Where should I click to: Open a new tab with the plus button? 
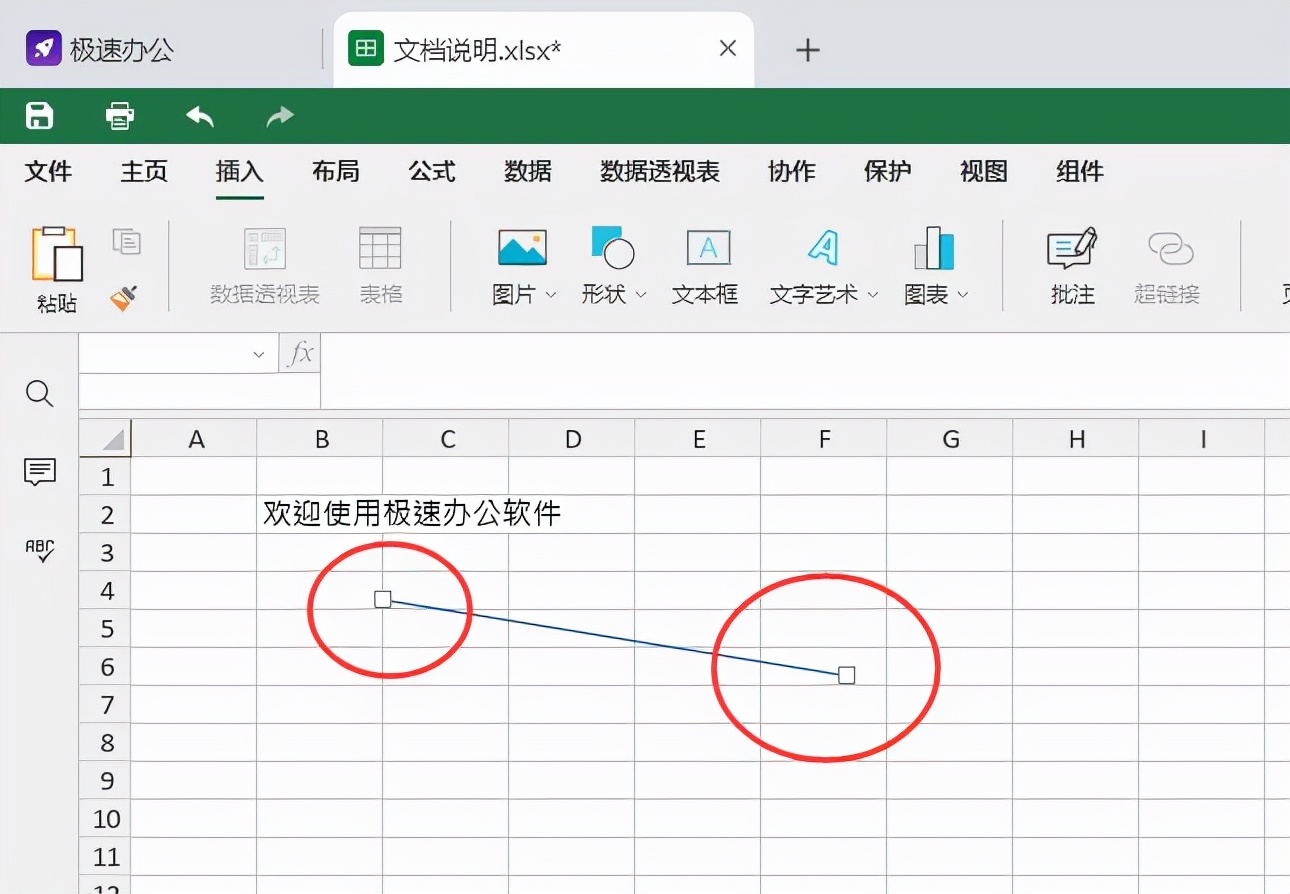coord(807,48)
